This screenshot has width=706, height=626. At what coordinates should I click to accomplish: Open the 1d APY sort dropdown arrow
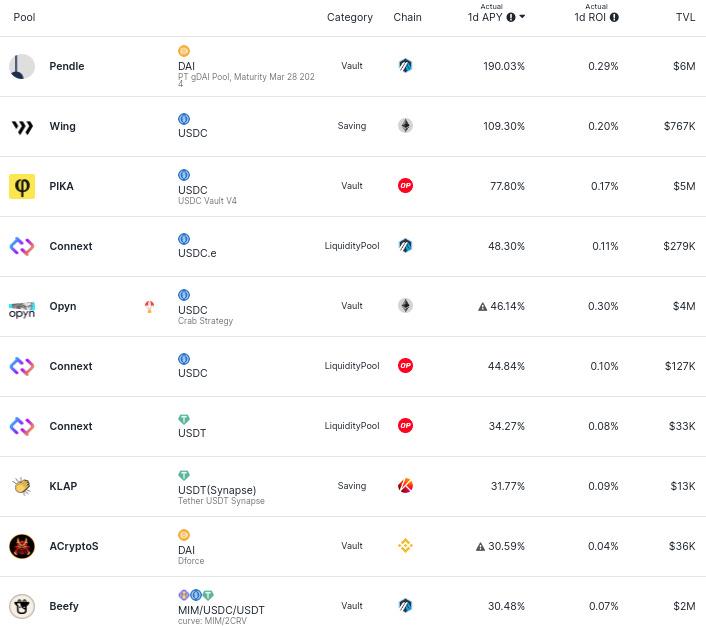522,17
